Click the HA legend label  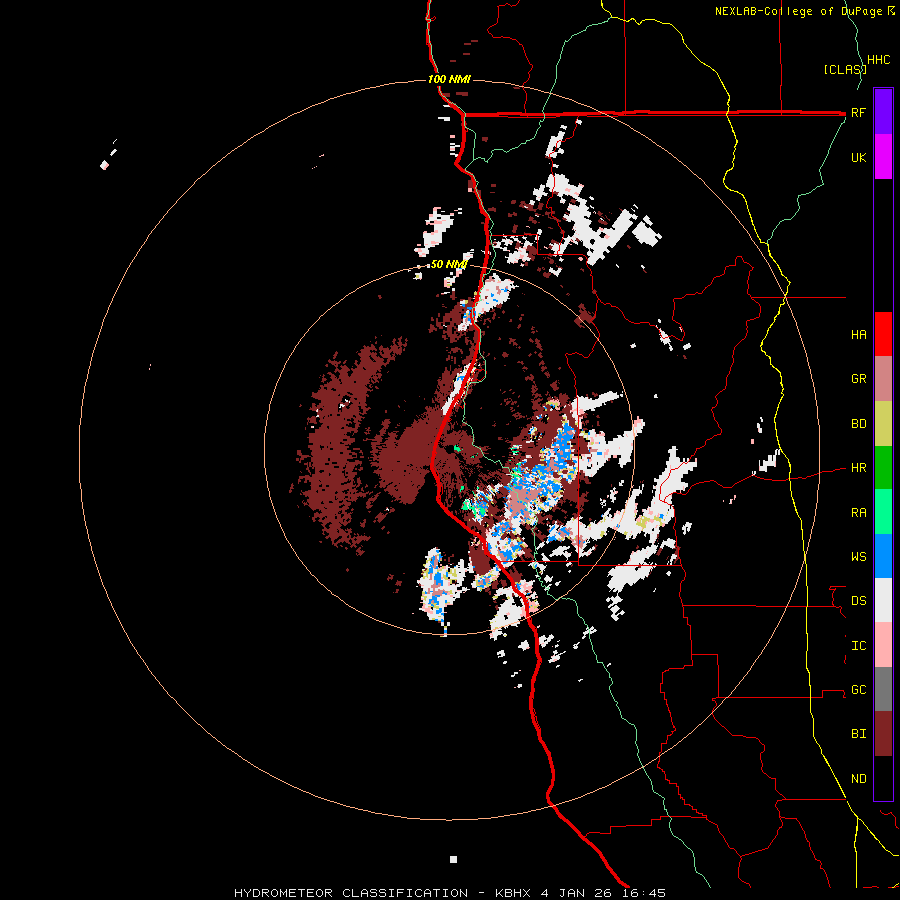(858, 335)
